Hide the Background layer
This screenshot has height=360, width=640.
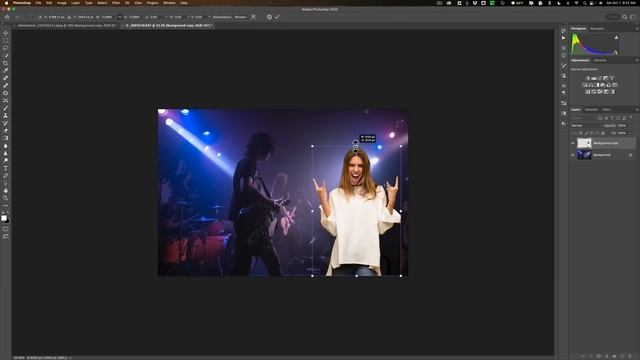573,155
